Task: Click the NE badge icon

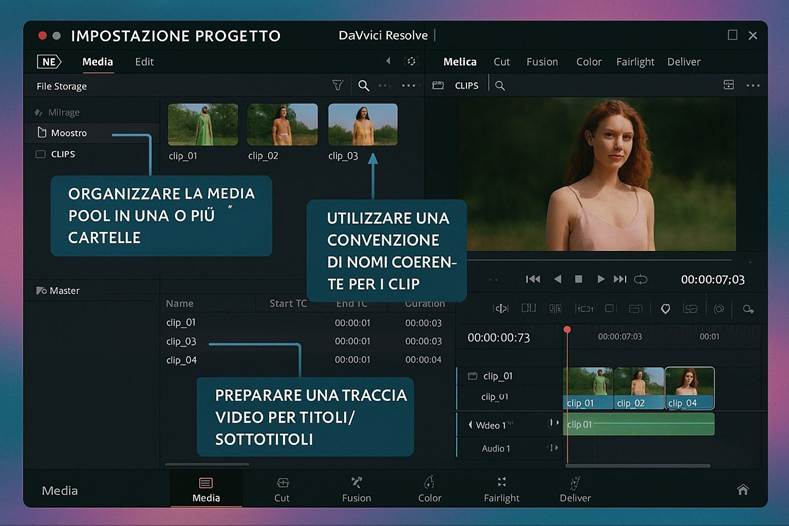Action: click(49, 62)
